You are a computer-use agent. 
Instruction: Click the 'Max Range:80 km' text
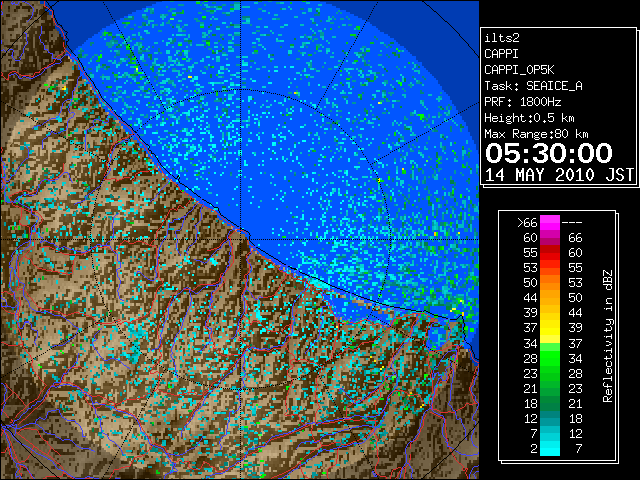(x=536, y=134)
